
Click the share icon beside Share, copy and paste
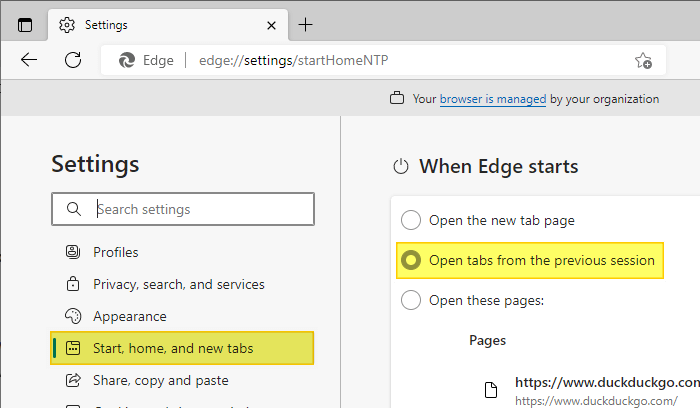(x=73, y=380)
